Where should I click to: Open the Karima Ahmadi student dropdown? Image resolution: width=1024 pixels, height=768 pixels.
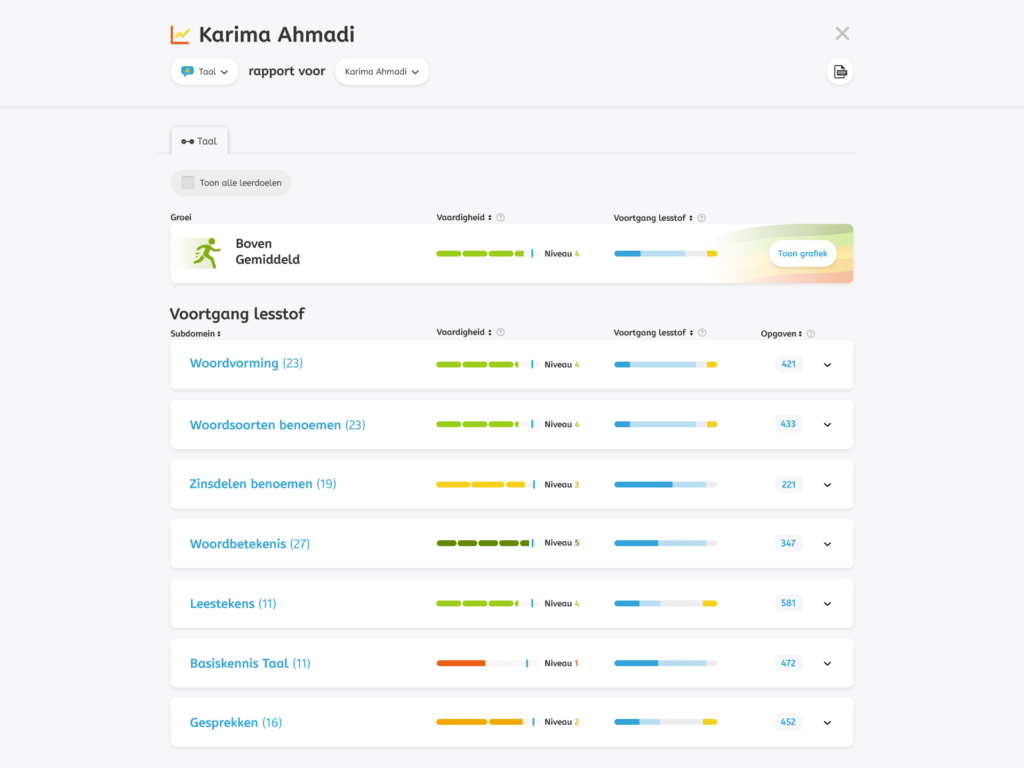[x=381, y=72]
